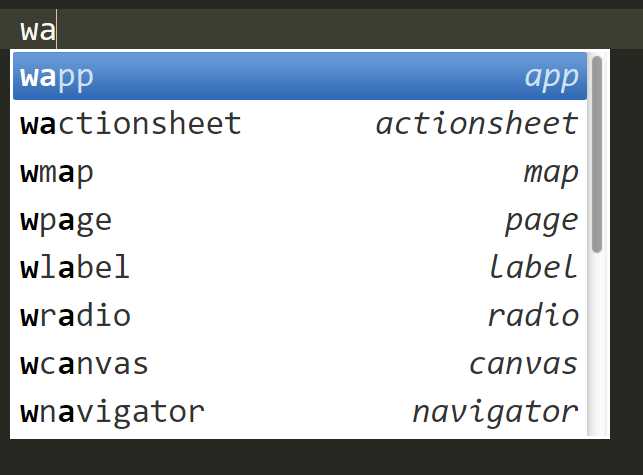The image size is (643, 475).
Task: Click the empty scrollbar track below the thumb
Action: pos(597,345)
